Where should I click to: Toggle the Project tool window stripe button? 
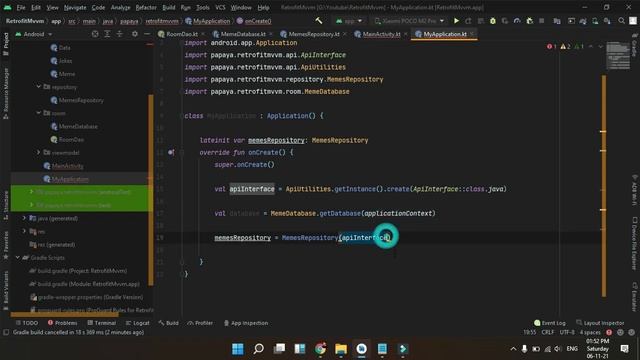(x=6, y=44)
